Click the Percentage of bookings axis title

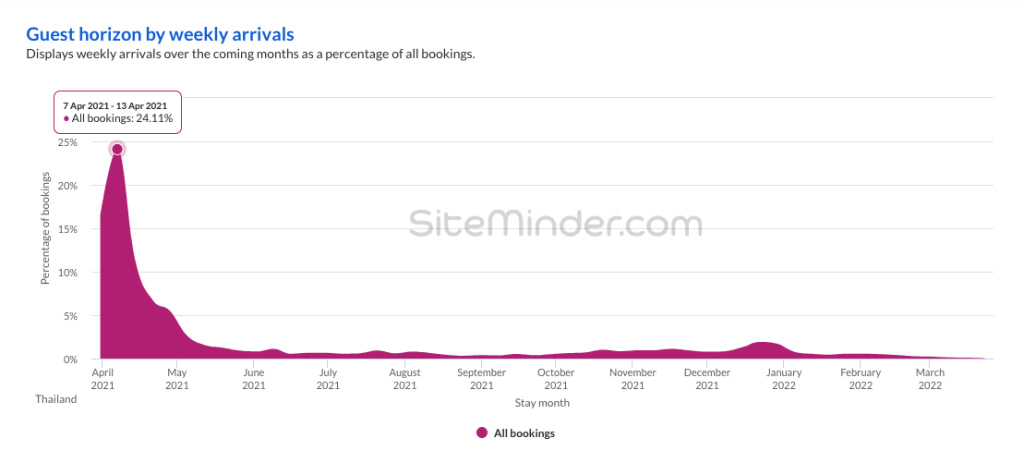pos(45,228)
